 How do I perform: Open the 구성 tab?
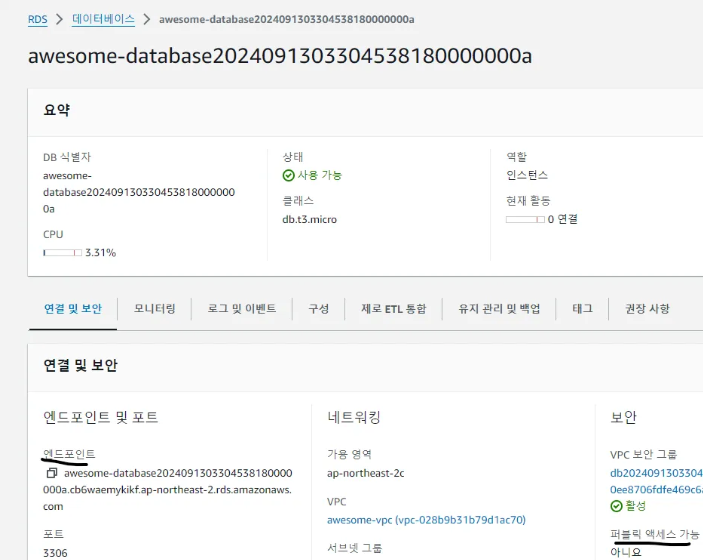(x=319, y=308)
